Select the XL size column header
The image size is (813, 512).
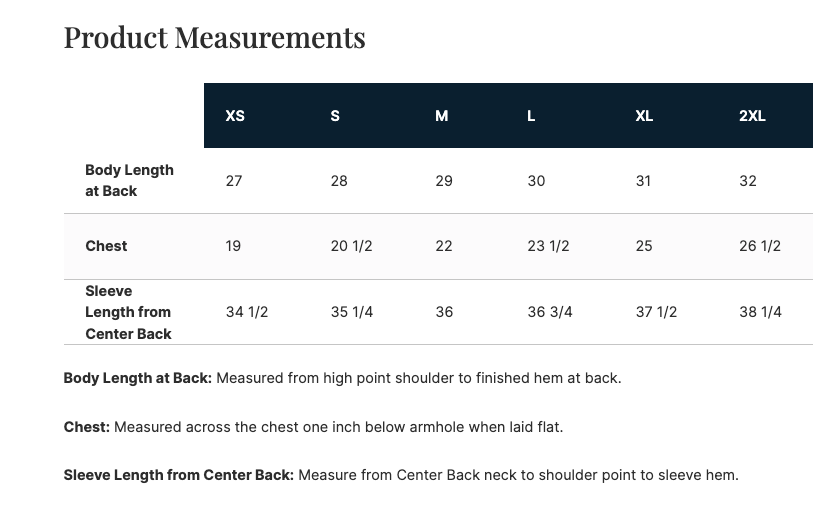[x=644, y=116]
